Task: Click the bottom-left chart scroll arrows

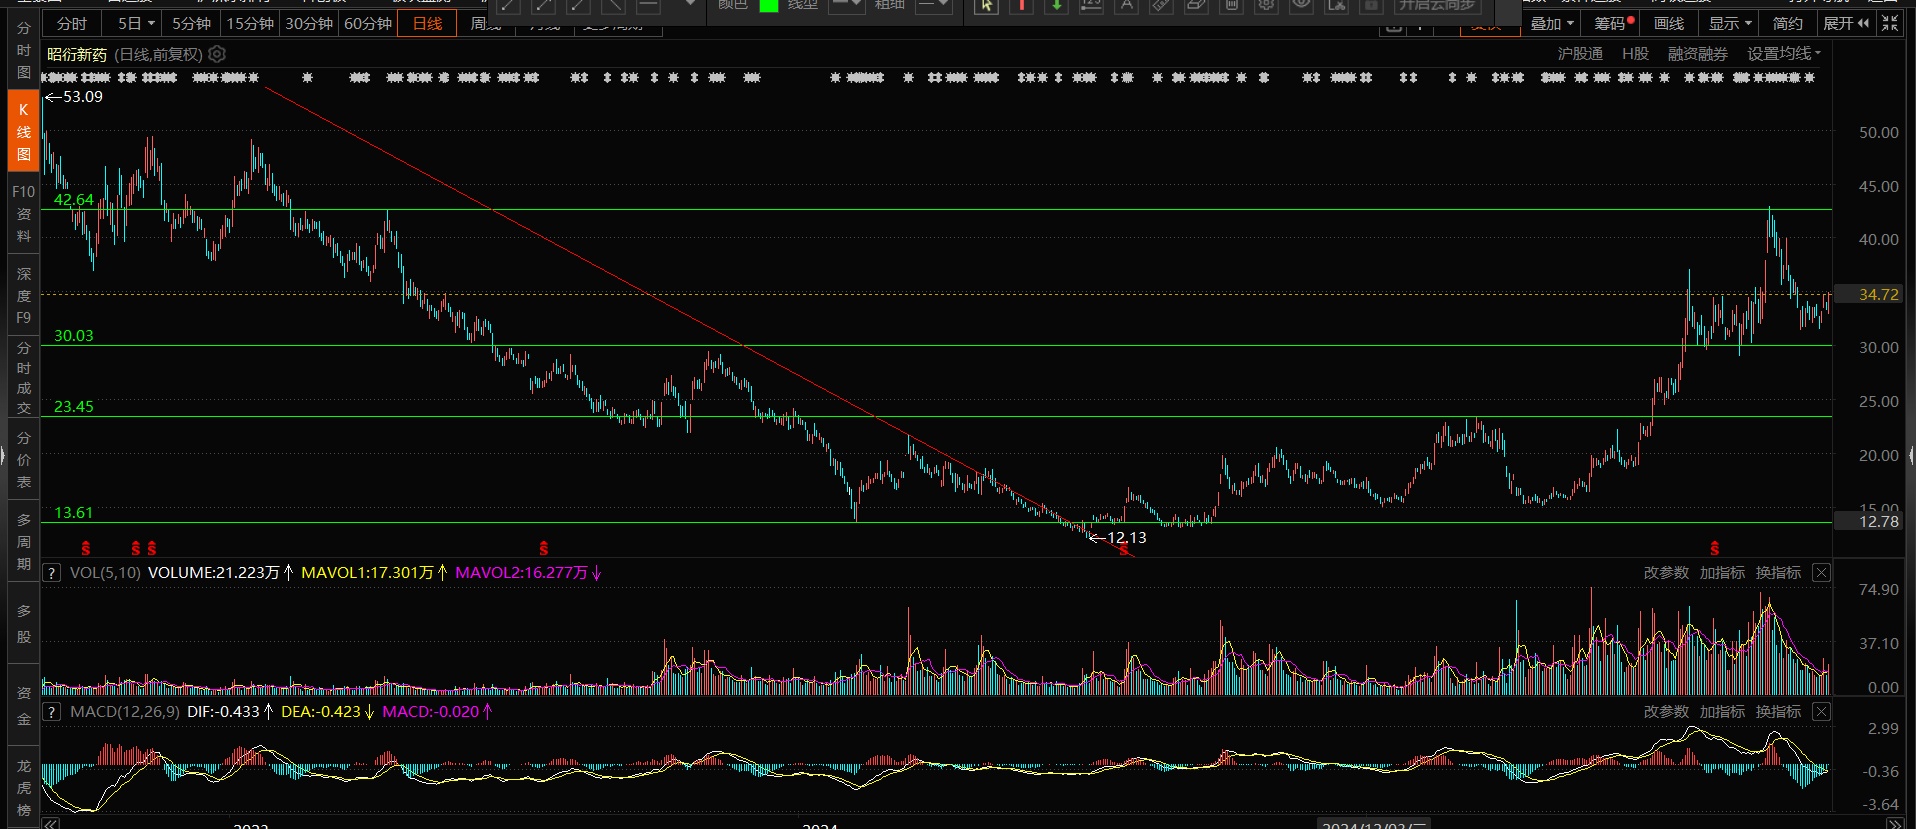Action: 50,823
